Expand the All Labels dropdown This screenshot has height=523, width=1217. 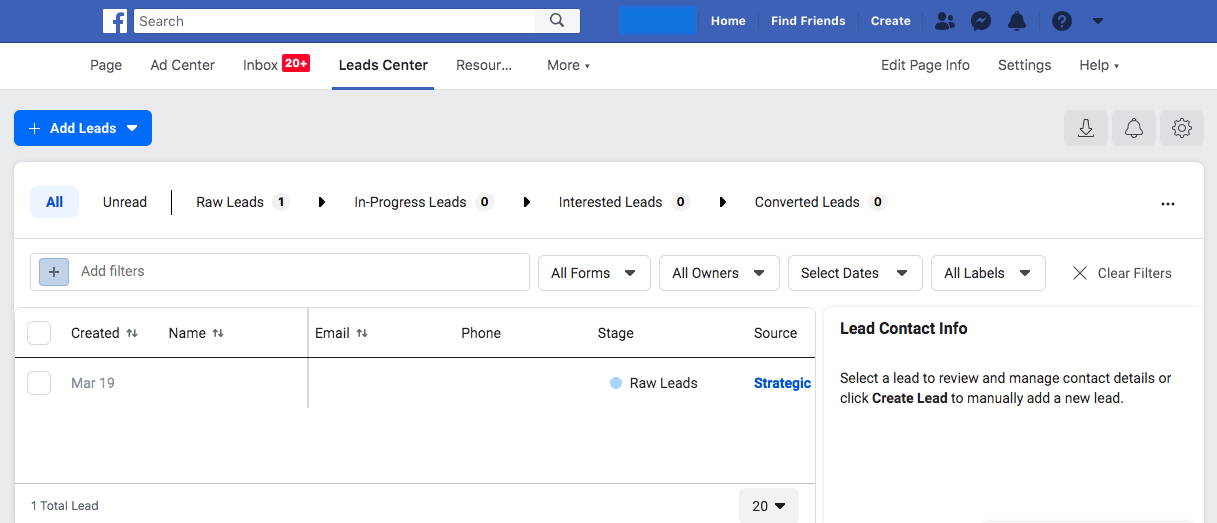[x=987, y=273]
